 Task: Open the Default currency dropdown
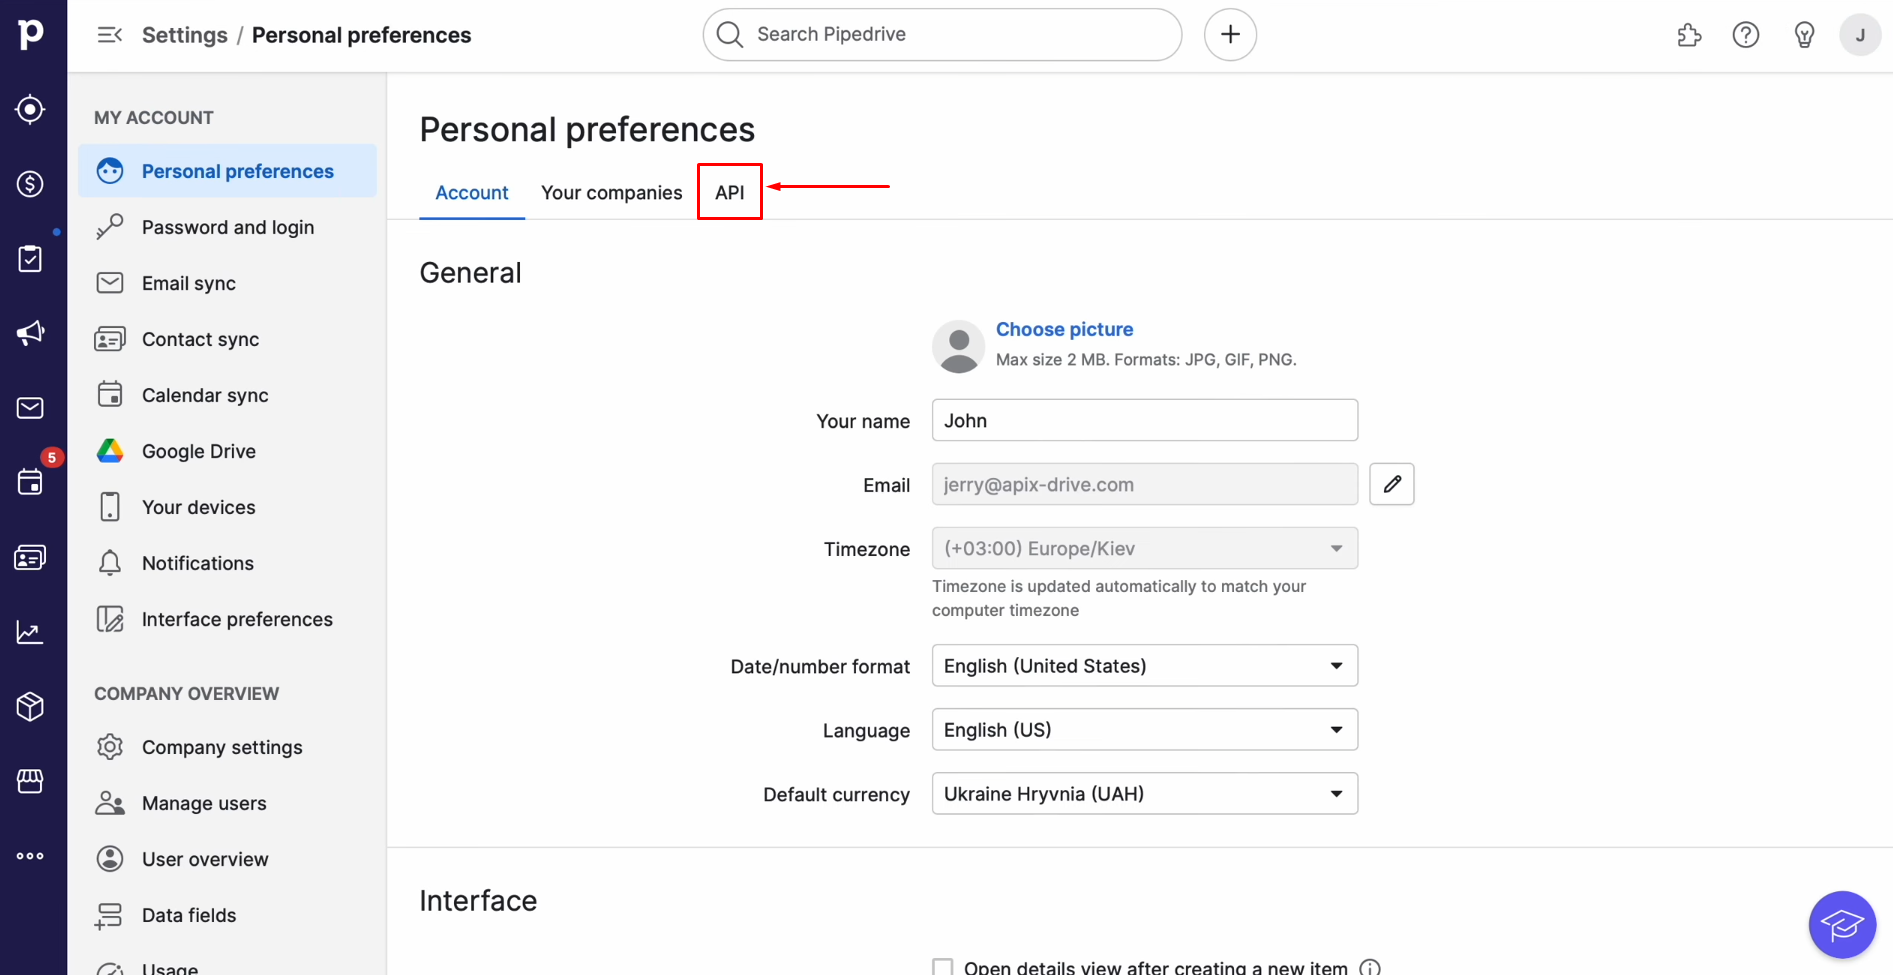pos(1143,793)
